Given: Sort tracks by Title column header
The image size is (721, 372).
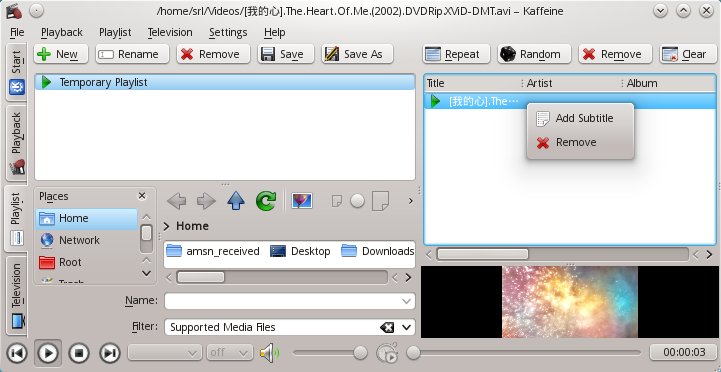Looking at the screenshot, I should tap(474, 83).
